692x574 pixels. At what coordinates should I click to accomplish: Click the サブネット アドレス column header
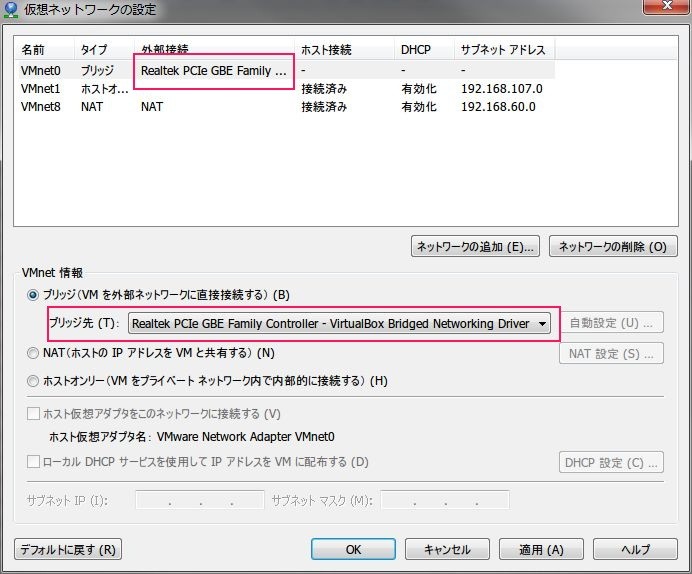[x=504, y=50]
